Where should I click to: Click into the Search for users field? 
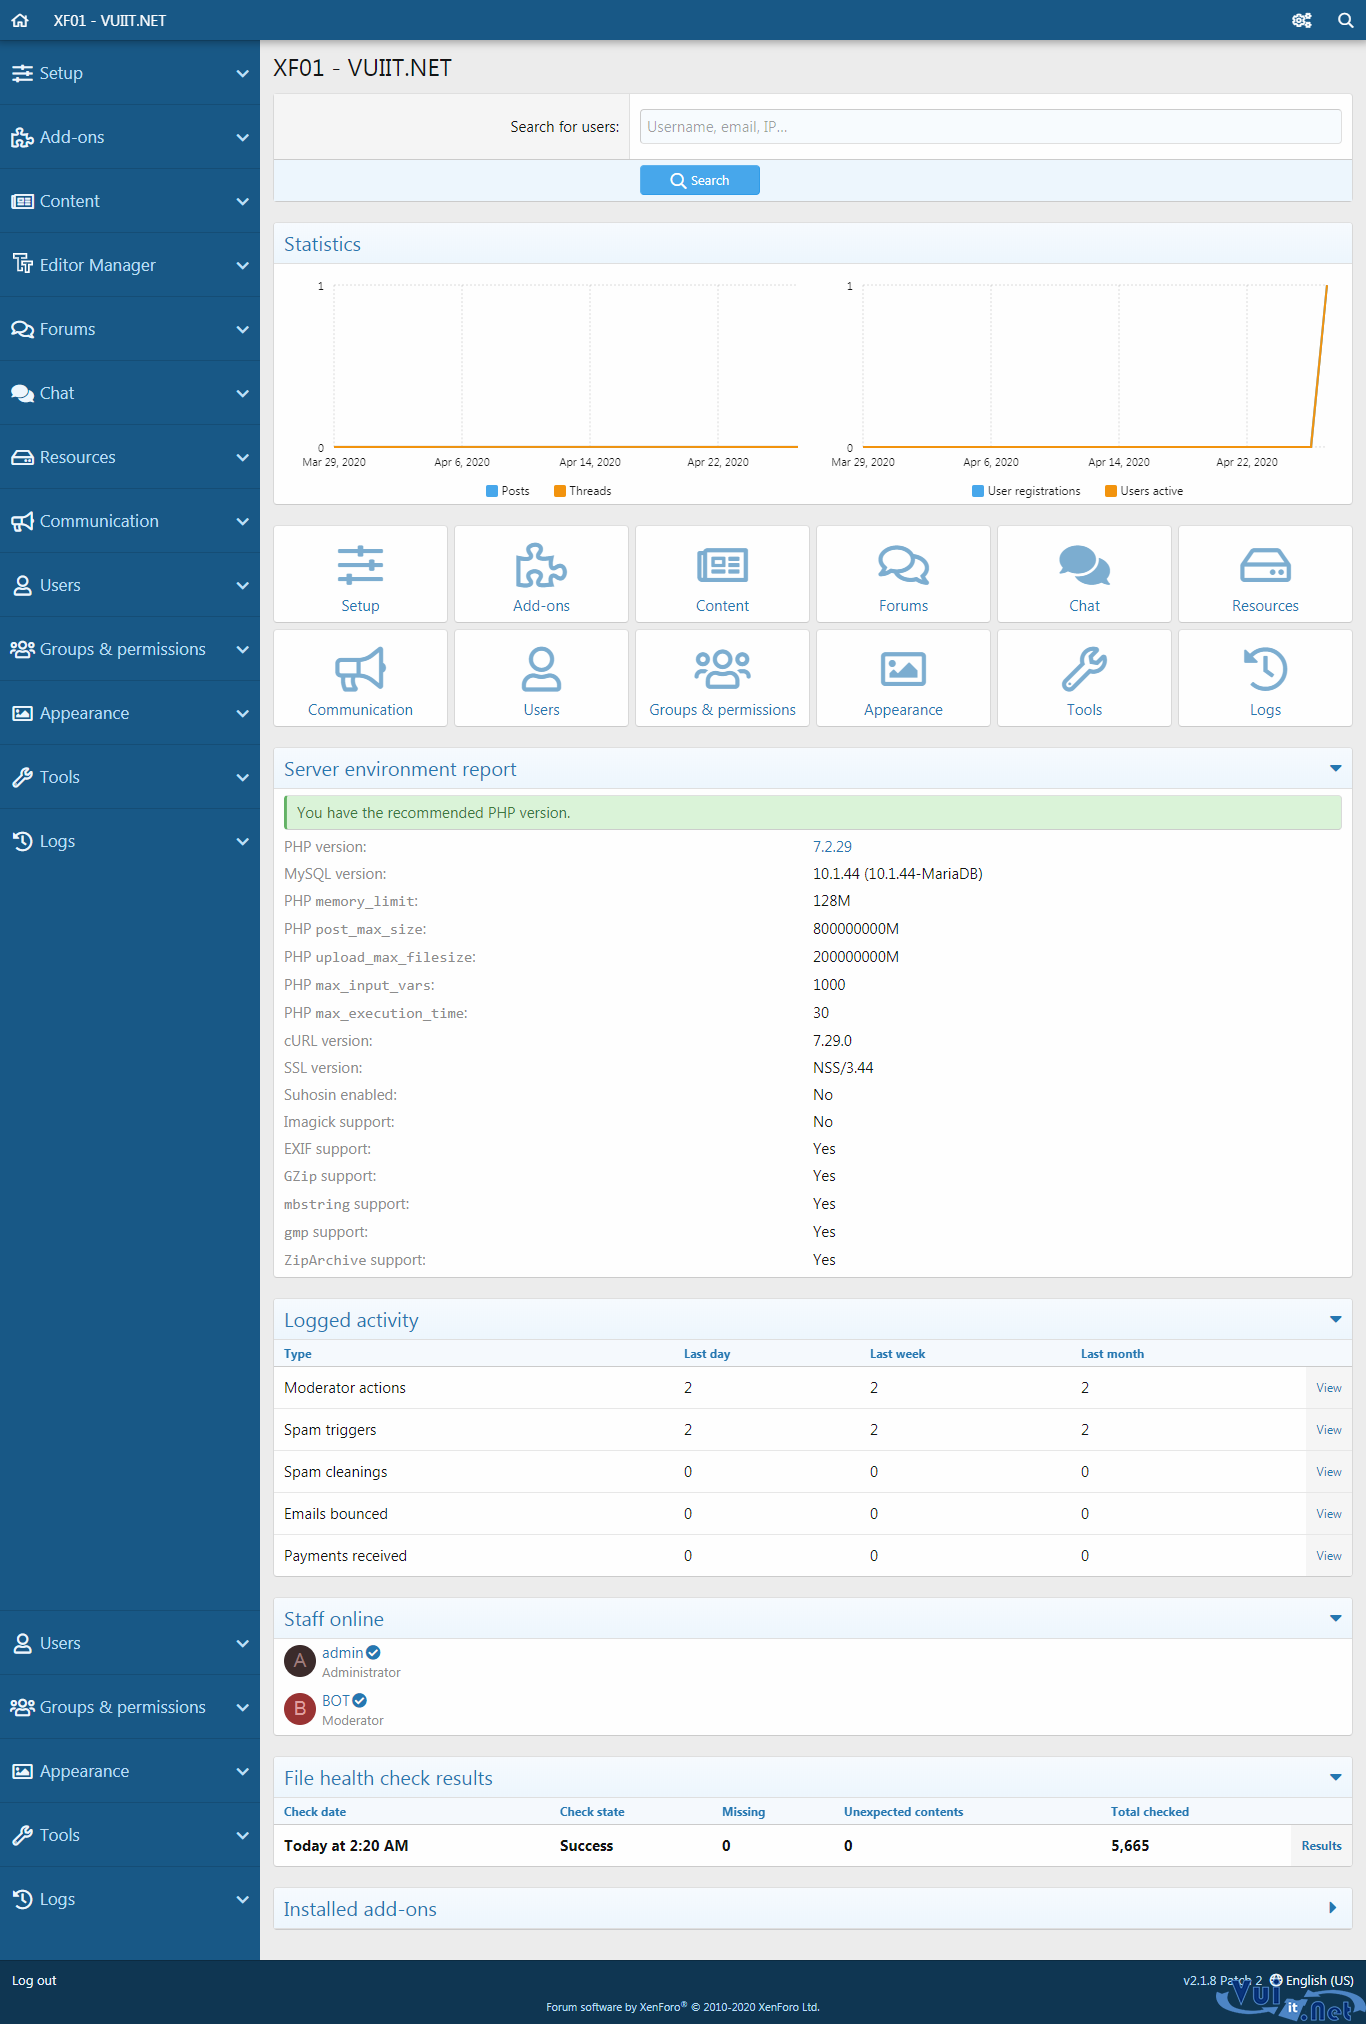point(990,127)
